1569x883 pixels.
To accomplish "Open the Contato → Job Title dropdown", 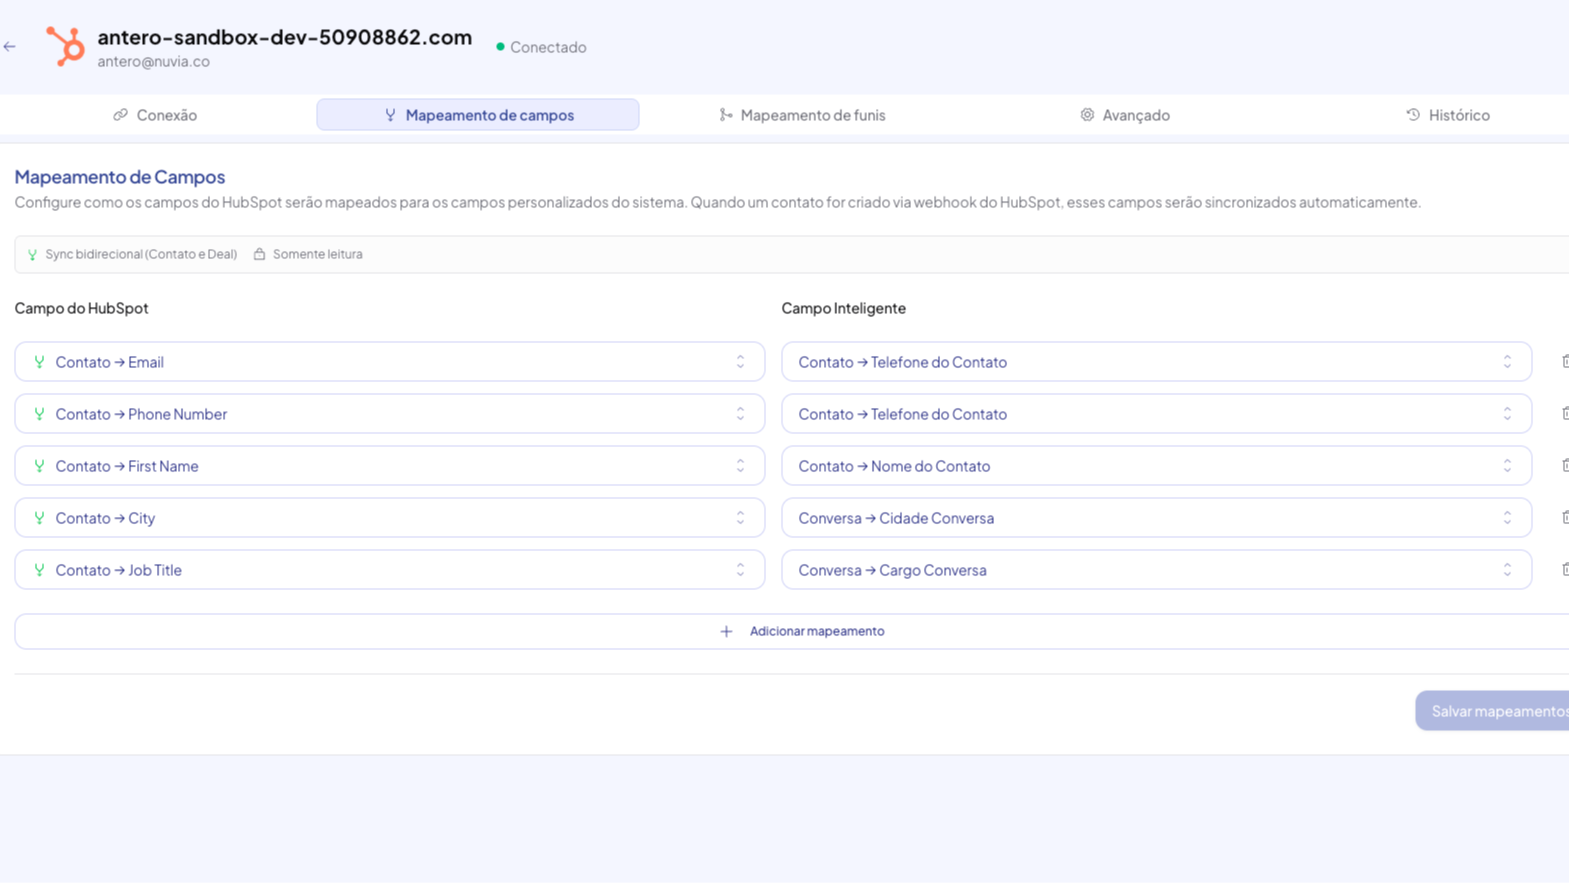I will 390,570.
